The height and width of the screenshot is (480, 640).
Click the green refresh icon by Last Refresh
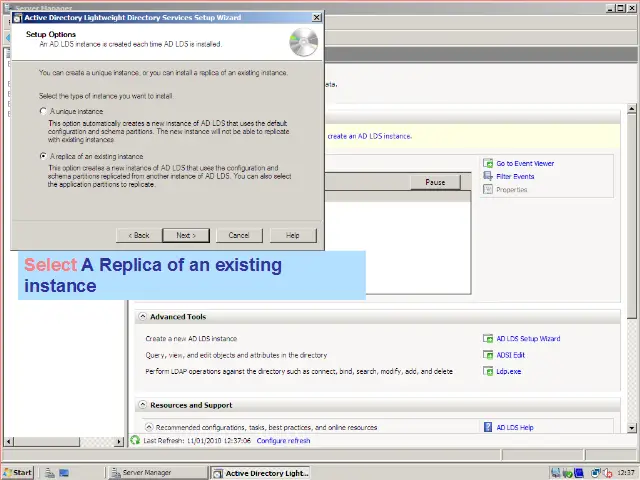point(135,440)
